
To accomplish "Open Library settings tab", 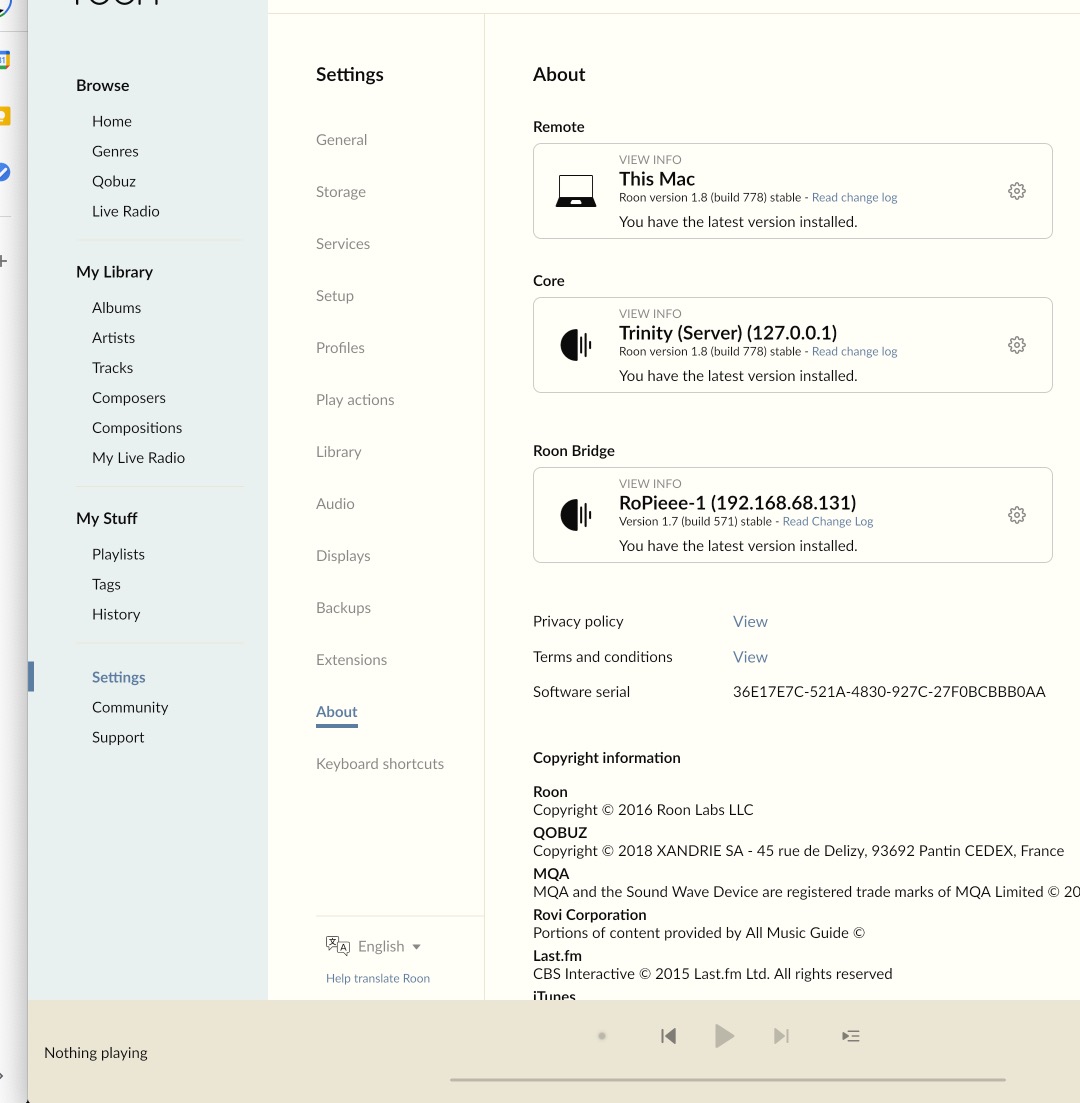I will pyautogui.click(x=338, y=452).
